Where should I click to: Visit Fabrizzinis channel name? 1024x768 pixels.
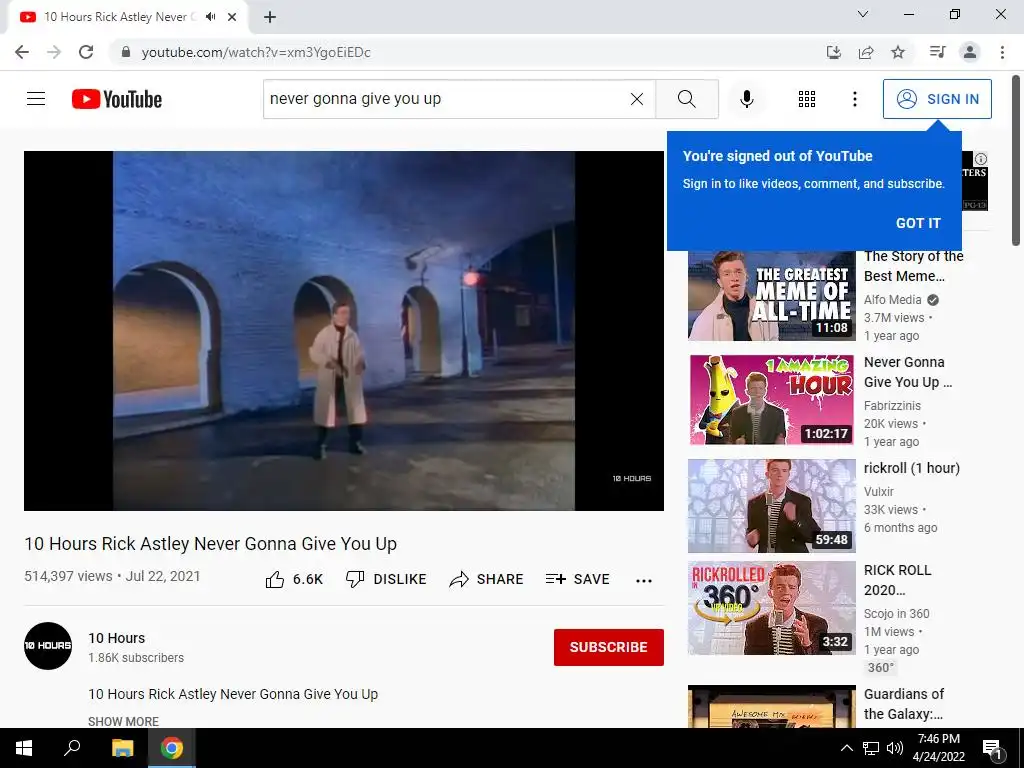tap(892, 406)
